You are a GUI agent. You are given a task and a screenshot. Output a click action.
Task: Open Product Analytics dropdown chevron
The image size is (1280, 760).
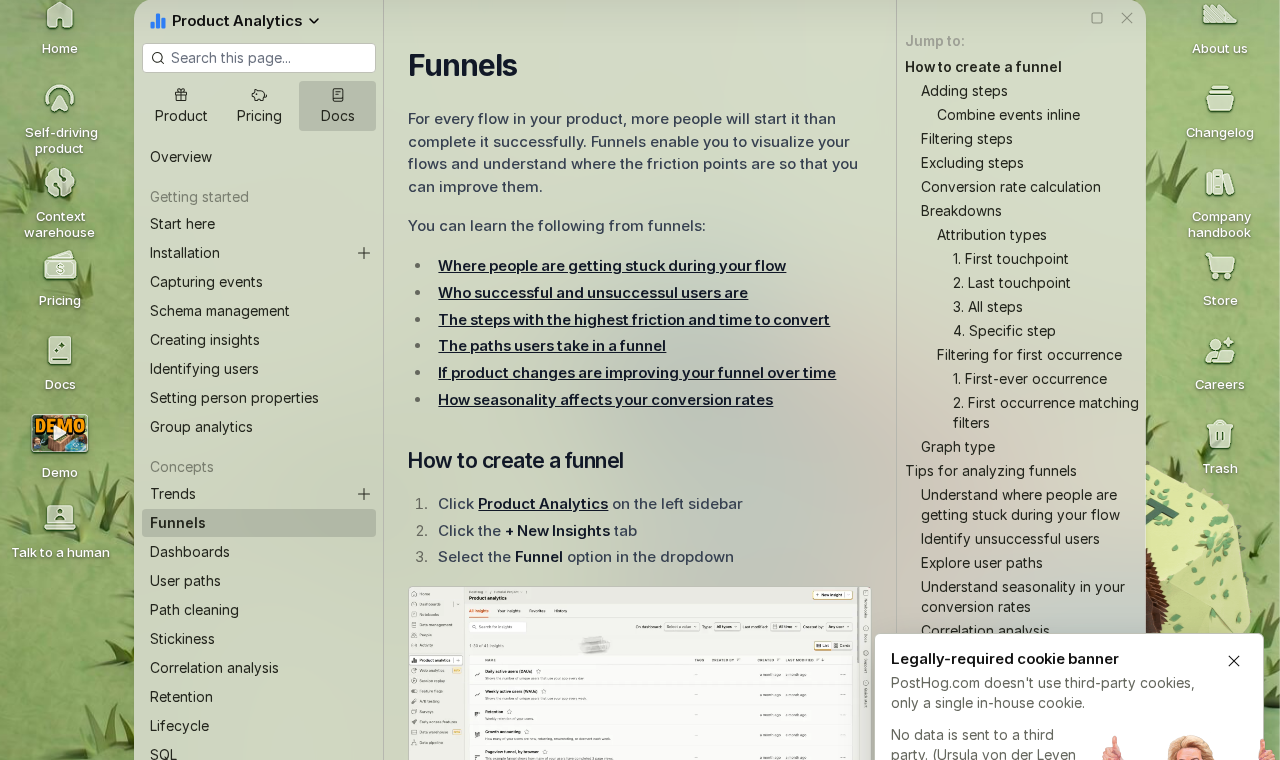click(x=314, y=21)
